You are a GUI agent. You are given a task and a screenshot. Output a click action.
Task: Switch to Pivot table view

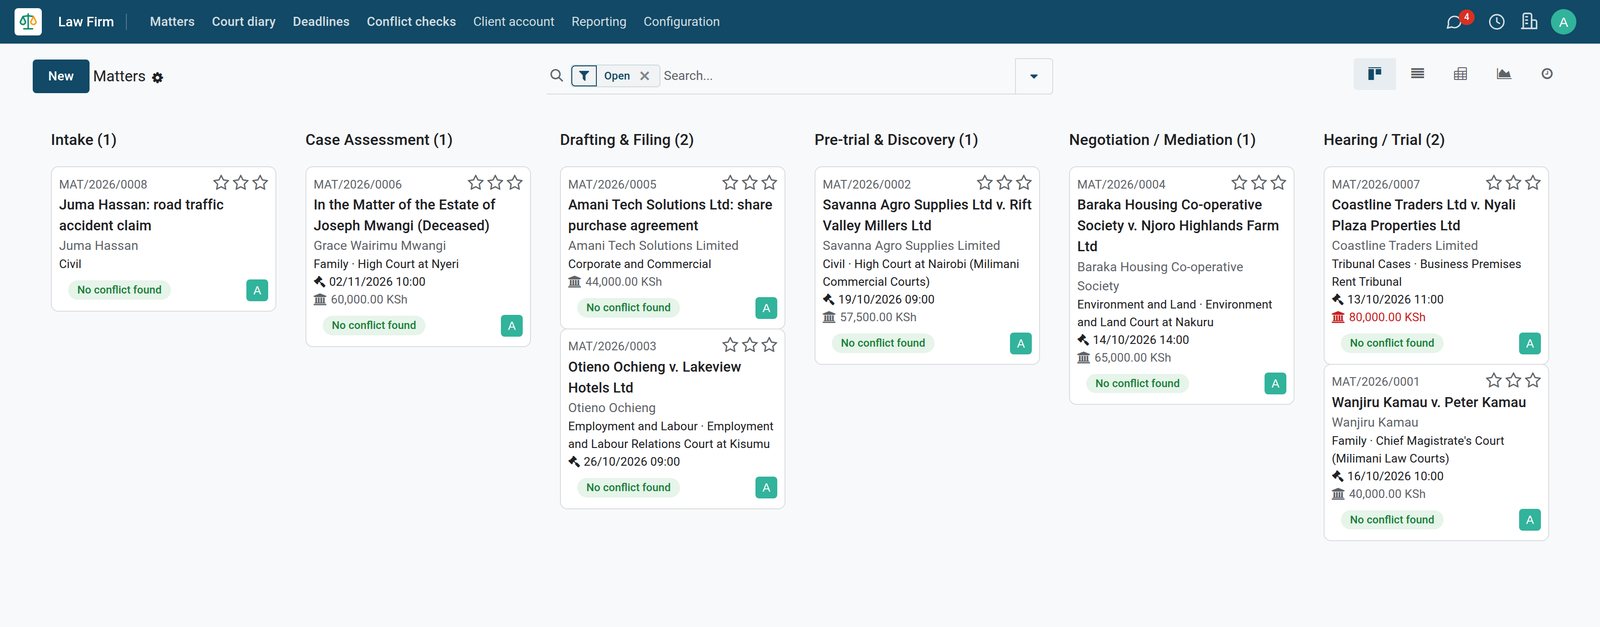coord(1460,74)
